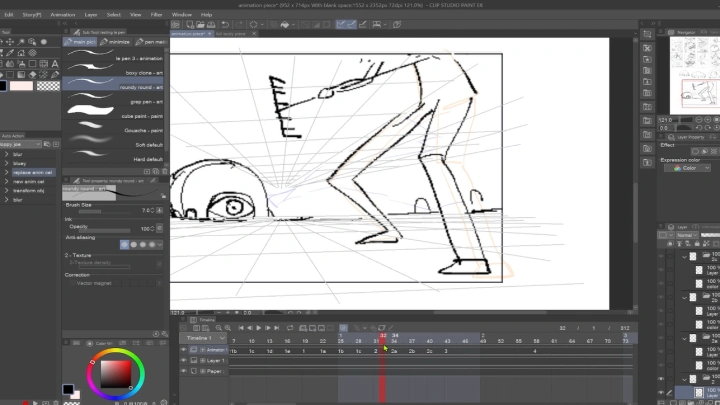The image size is (720, 405).
Task: Click the Brush Size slider
Action: [x=107, y=211]
